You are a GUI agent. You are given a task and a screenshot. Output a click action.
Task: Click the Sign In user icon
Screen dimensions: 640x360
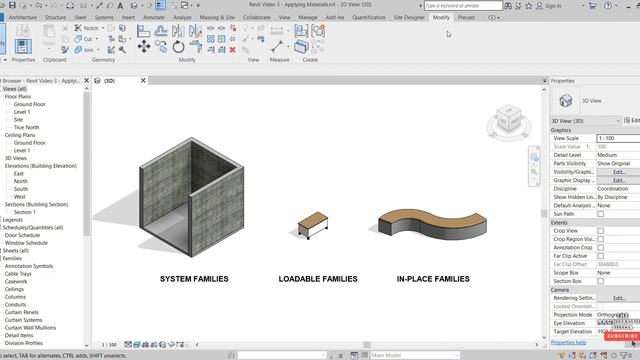tap(539, 6)
